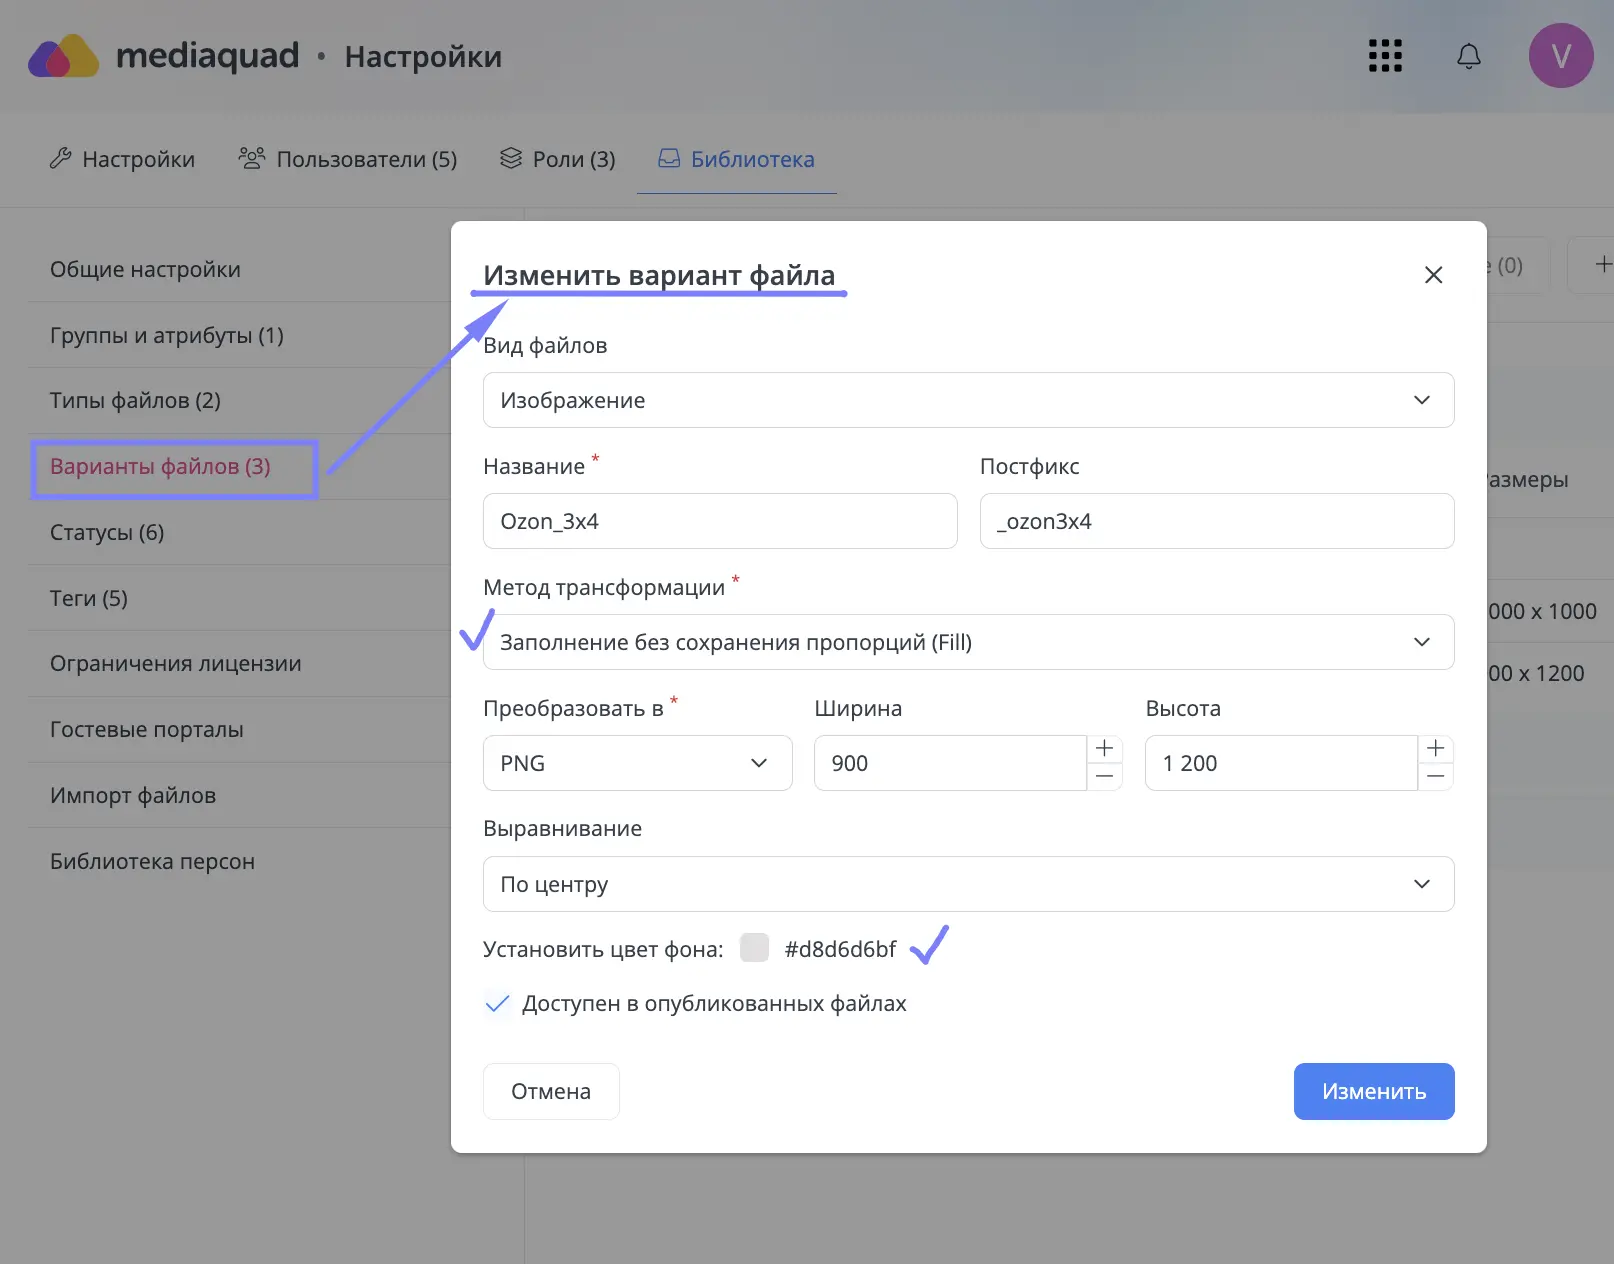Expand the Метод трансформации dropdown
This screenshot has width=1614, height=1264.
968,642
